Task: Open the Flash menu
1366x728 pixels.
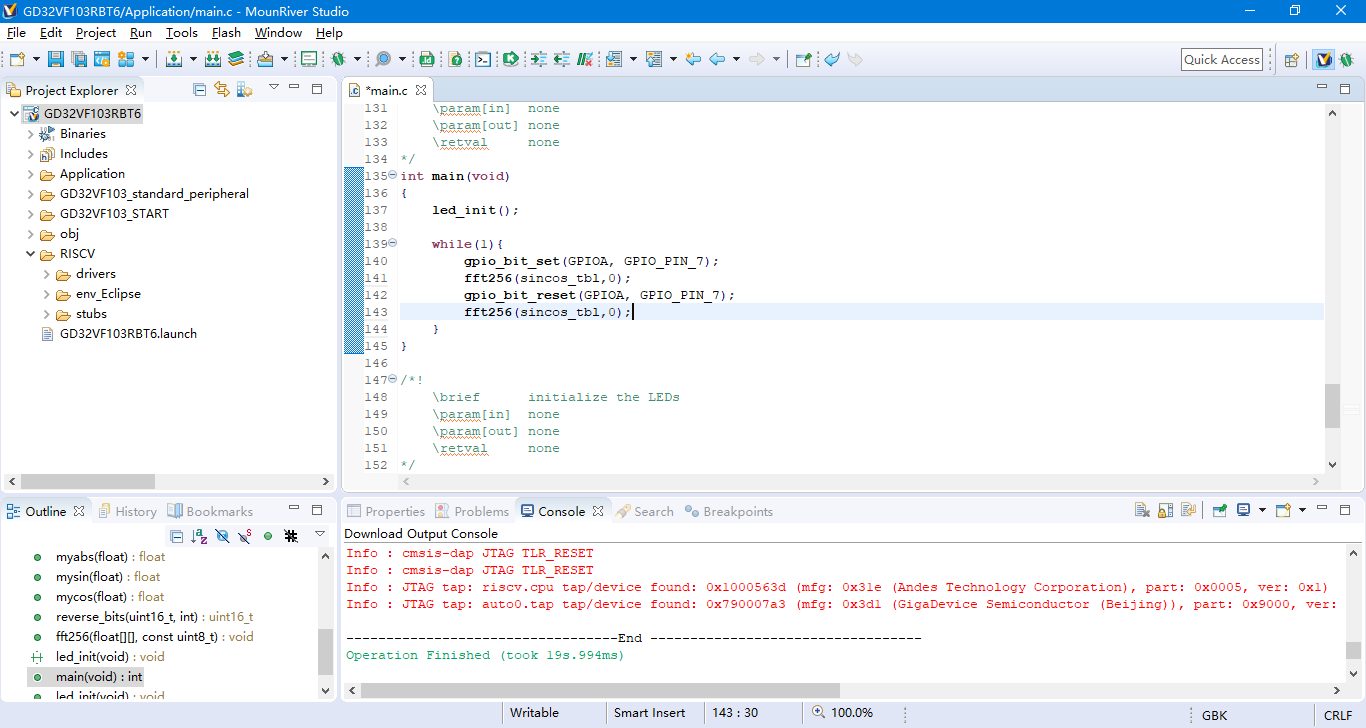Action: [x=226, y=32]
